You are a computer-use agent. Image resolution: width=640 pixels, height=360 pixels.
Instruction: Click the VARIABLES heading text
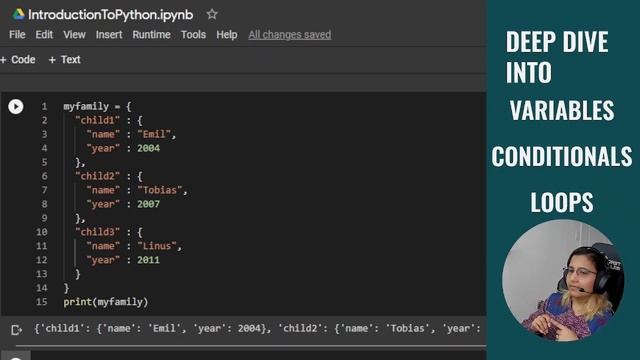pyautogui.click(x=562, y=111)
